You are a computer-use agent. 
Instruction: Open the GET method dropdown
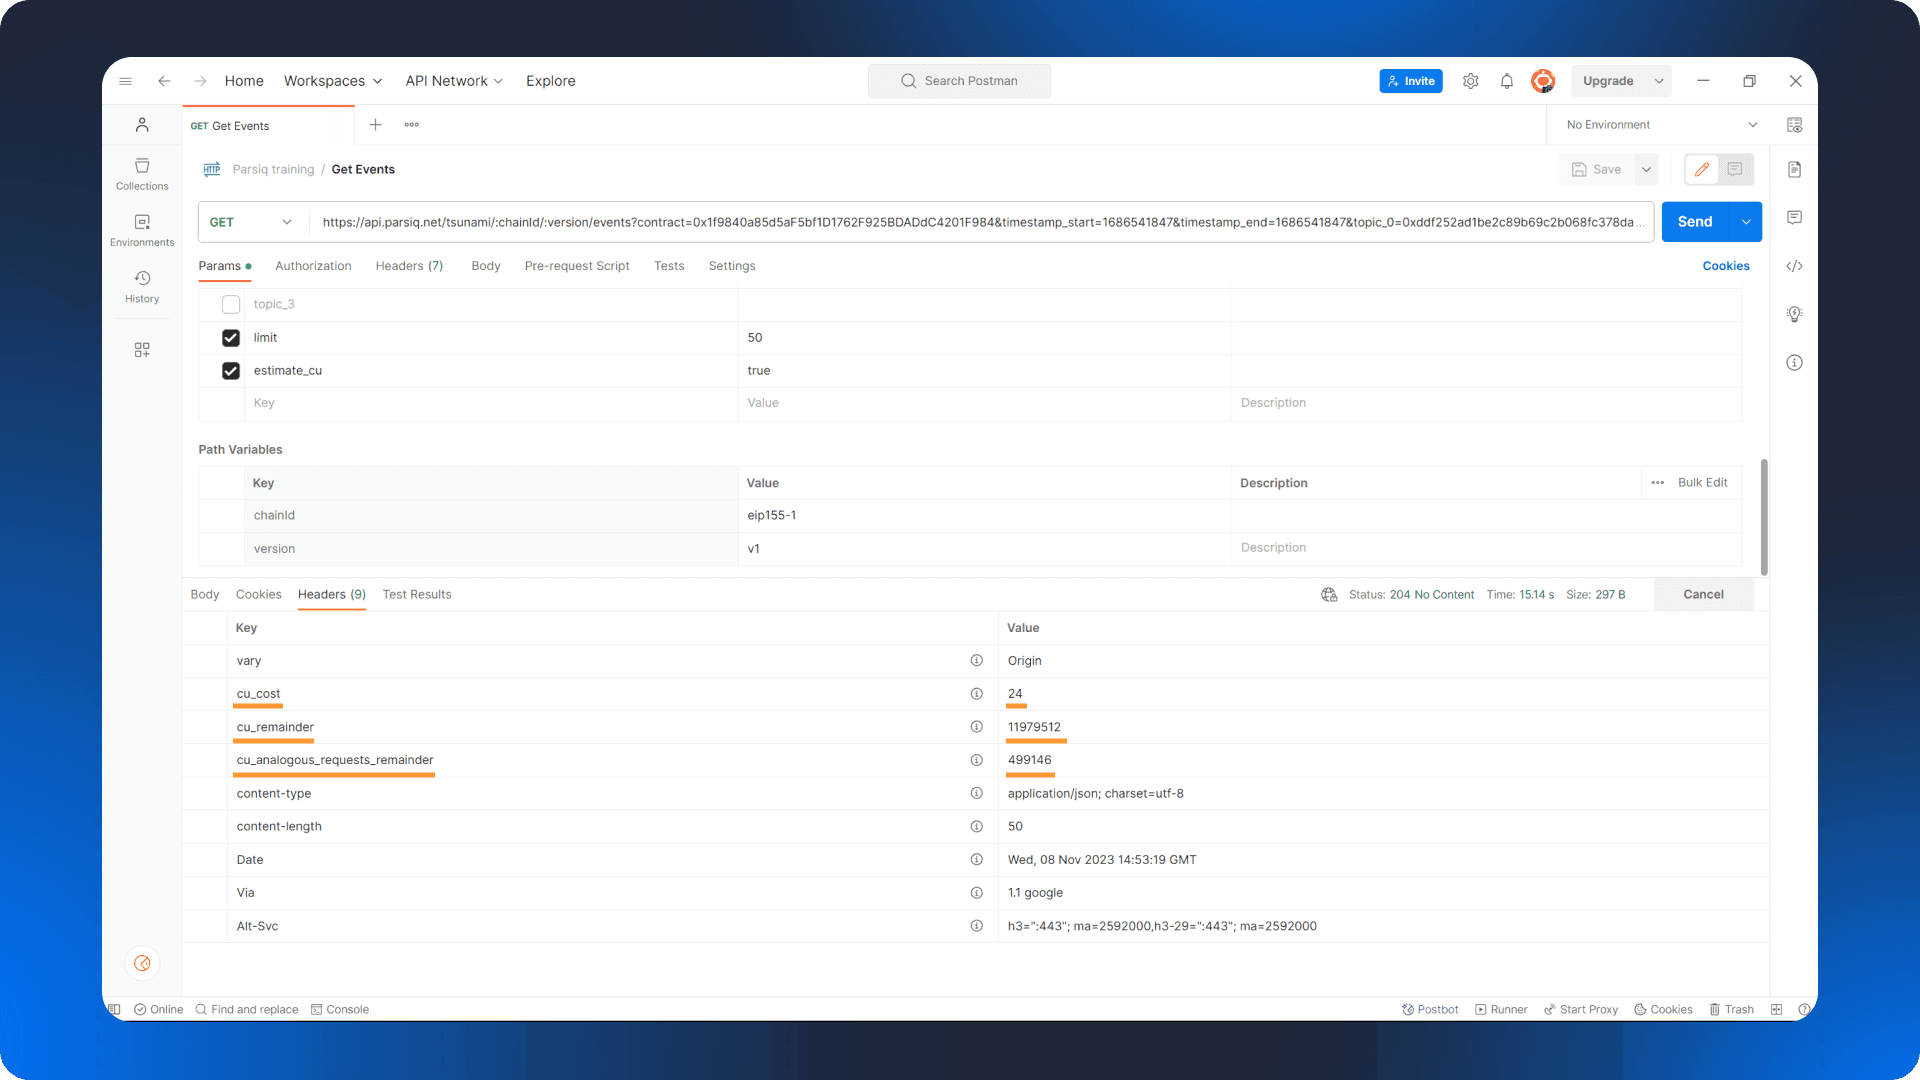[252, 222]
